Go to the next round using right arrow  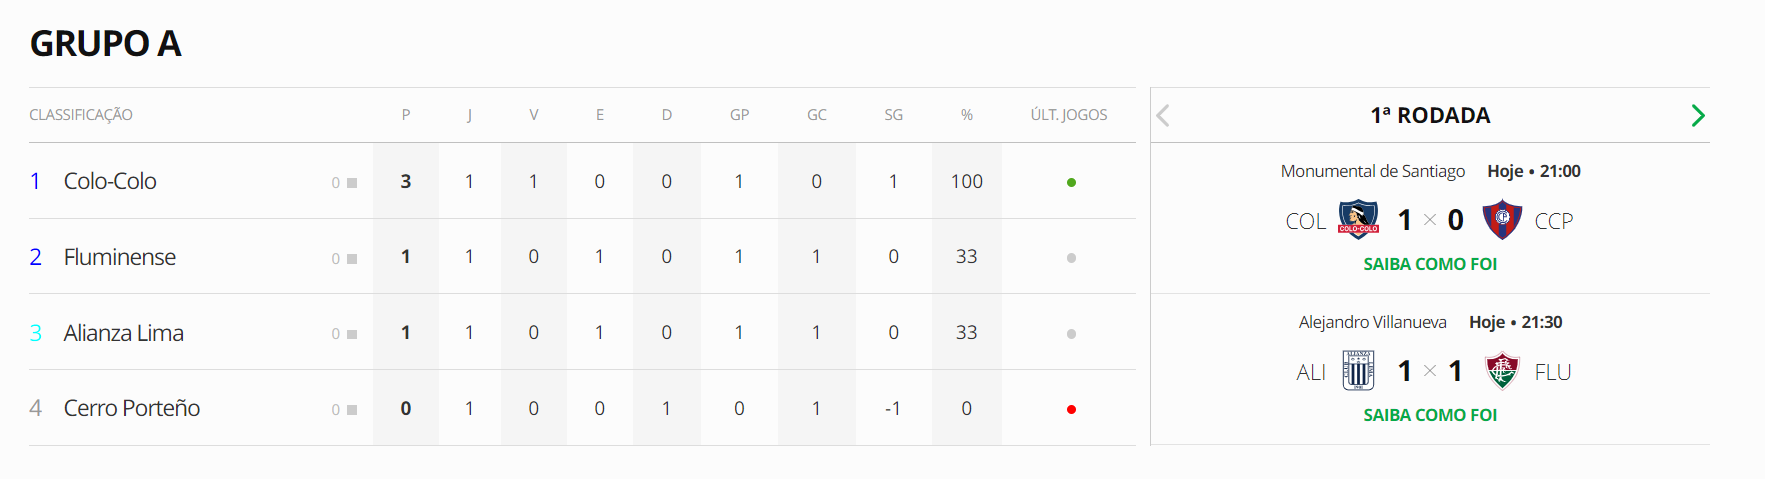coord(1697,115)
